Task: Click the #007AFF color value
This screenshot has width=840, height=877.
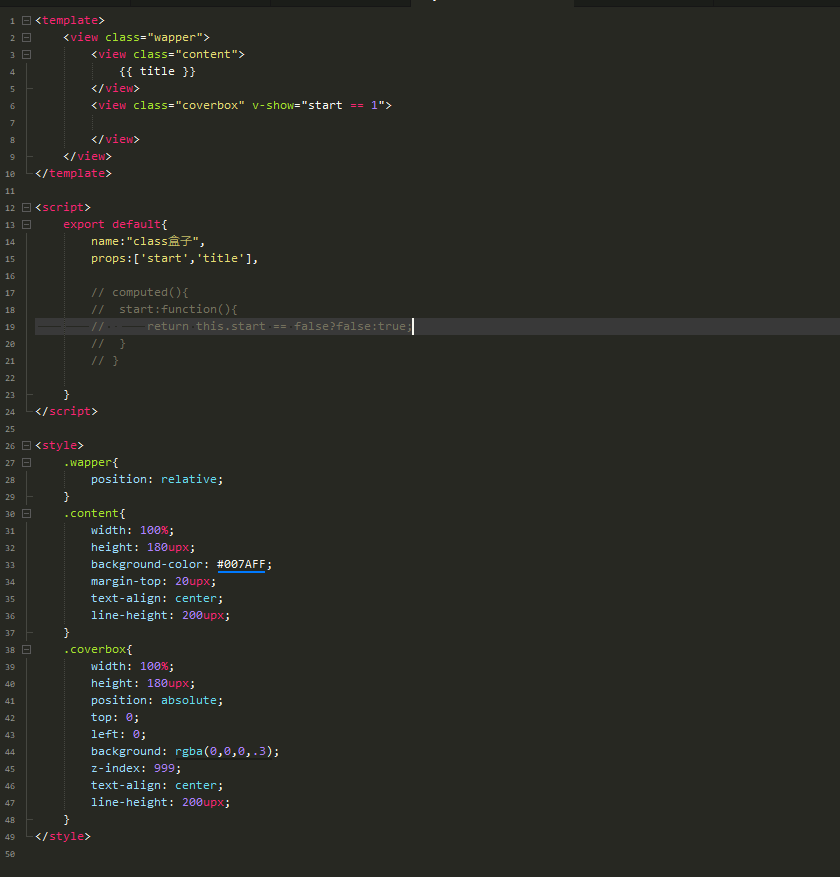Action: coord(241,564)
